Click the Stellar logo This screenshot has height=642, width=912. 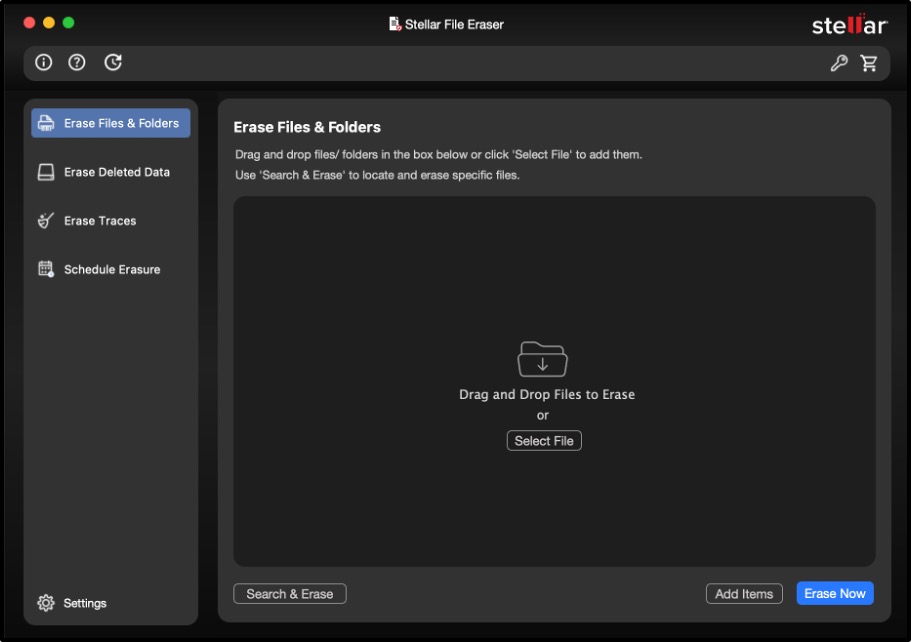click(849, 24)
